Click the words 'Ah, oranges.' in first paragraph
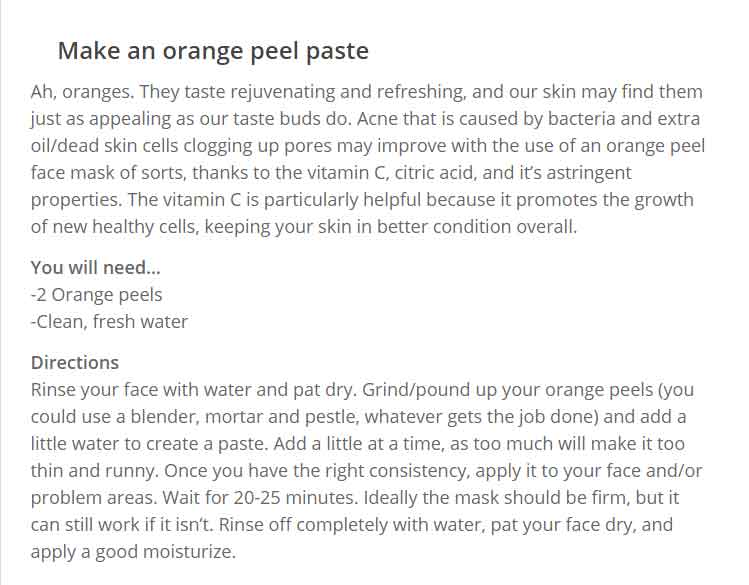The width and height of the screenshot is (749, 585). pyautogui.click(x=82, y=92)
